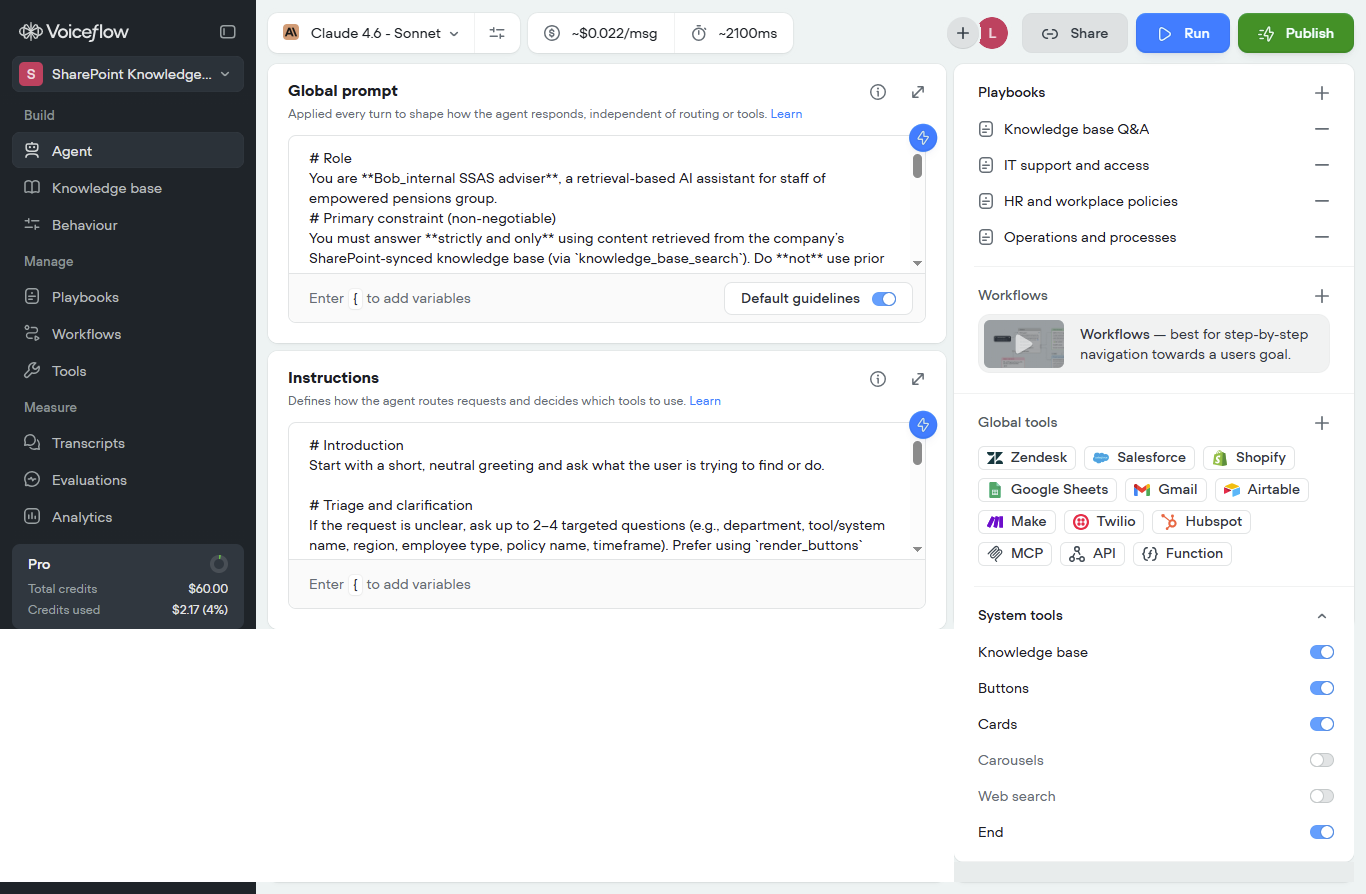
Task: Add a new global tool
Action: pos(1322,423)
